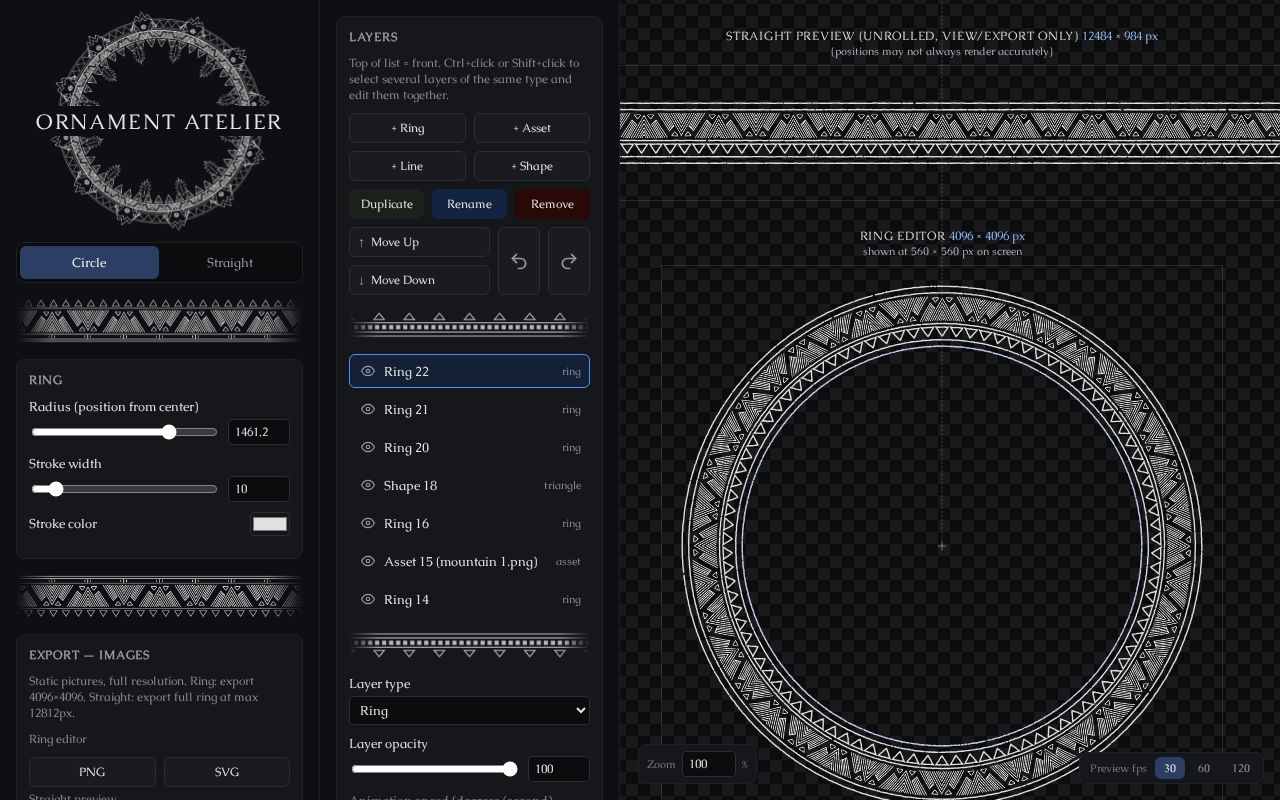
Task: Export ring editor as PNG
Action: click(92, 772)
